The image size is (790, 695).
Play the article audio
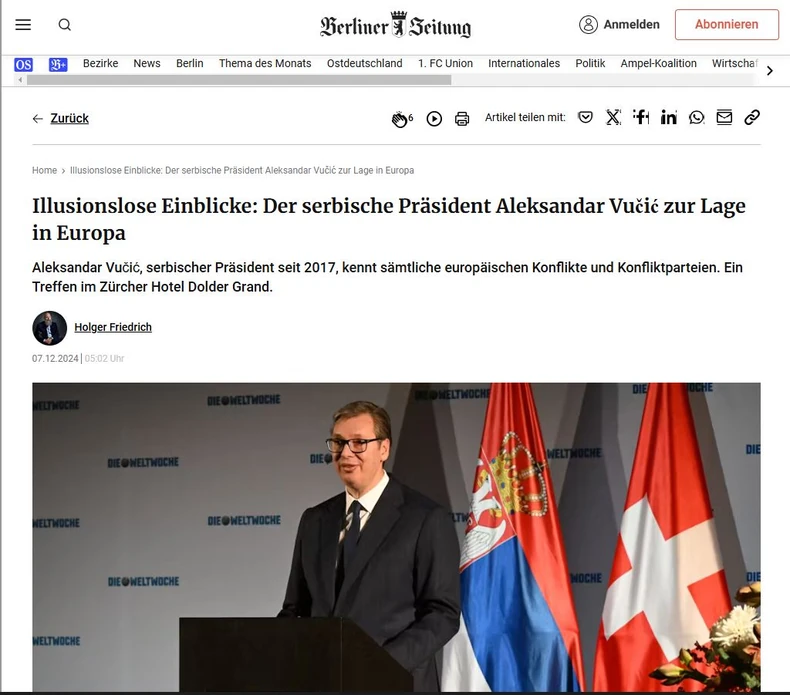point(434,119)
